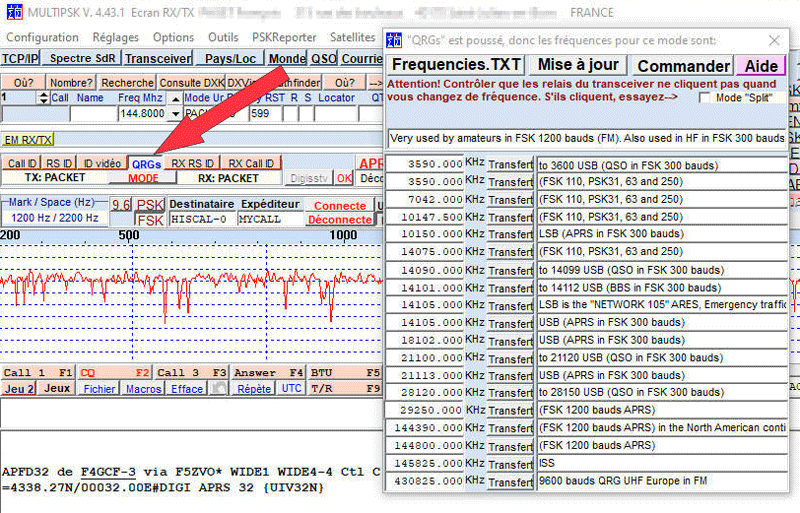Click the BTU F5 macro button
The height and width of the screenshot is (513, 800).
coord(345,373)
